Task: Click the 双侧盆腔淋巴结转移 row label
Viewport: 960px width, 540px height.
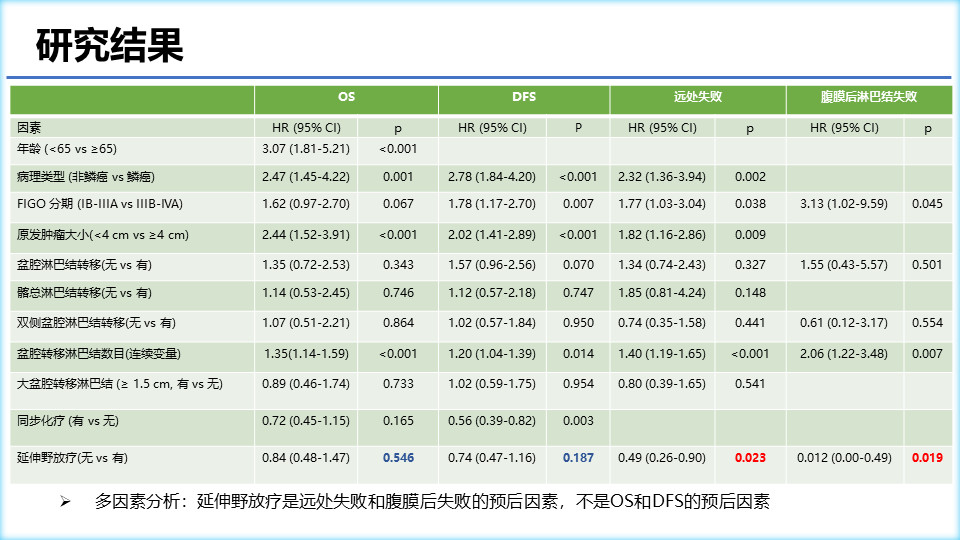Action: tap(96, 323)
